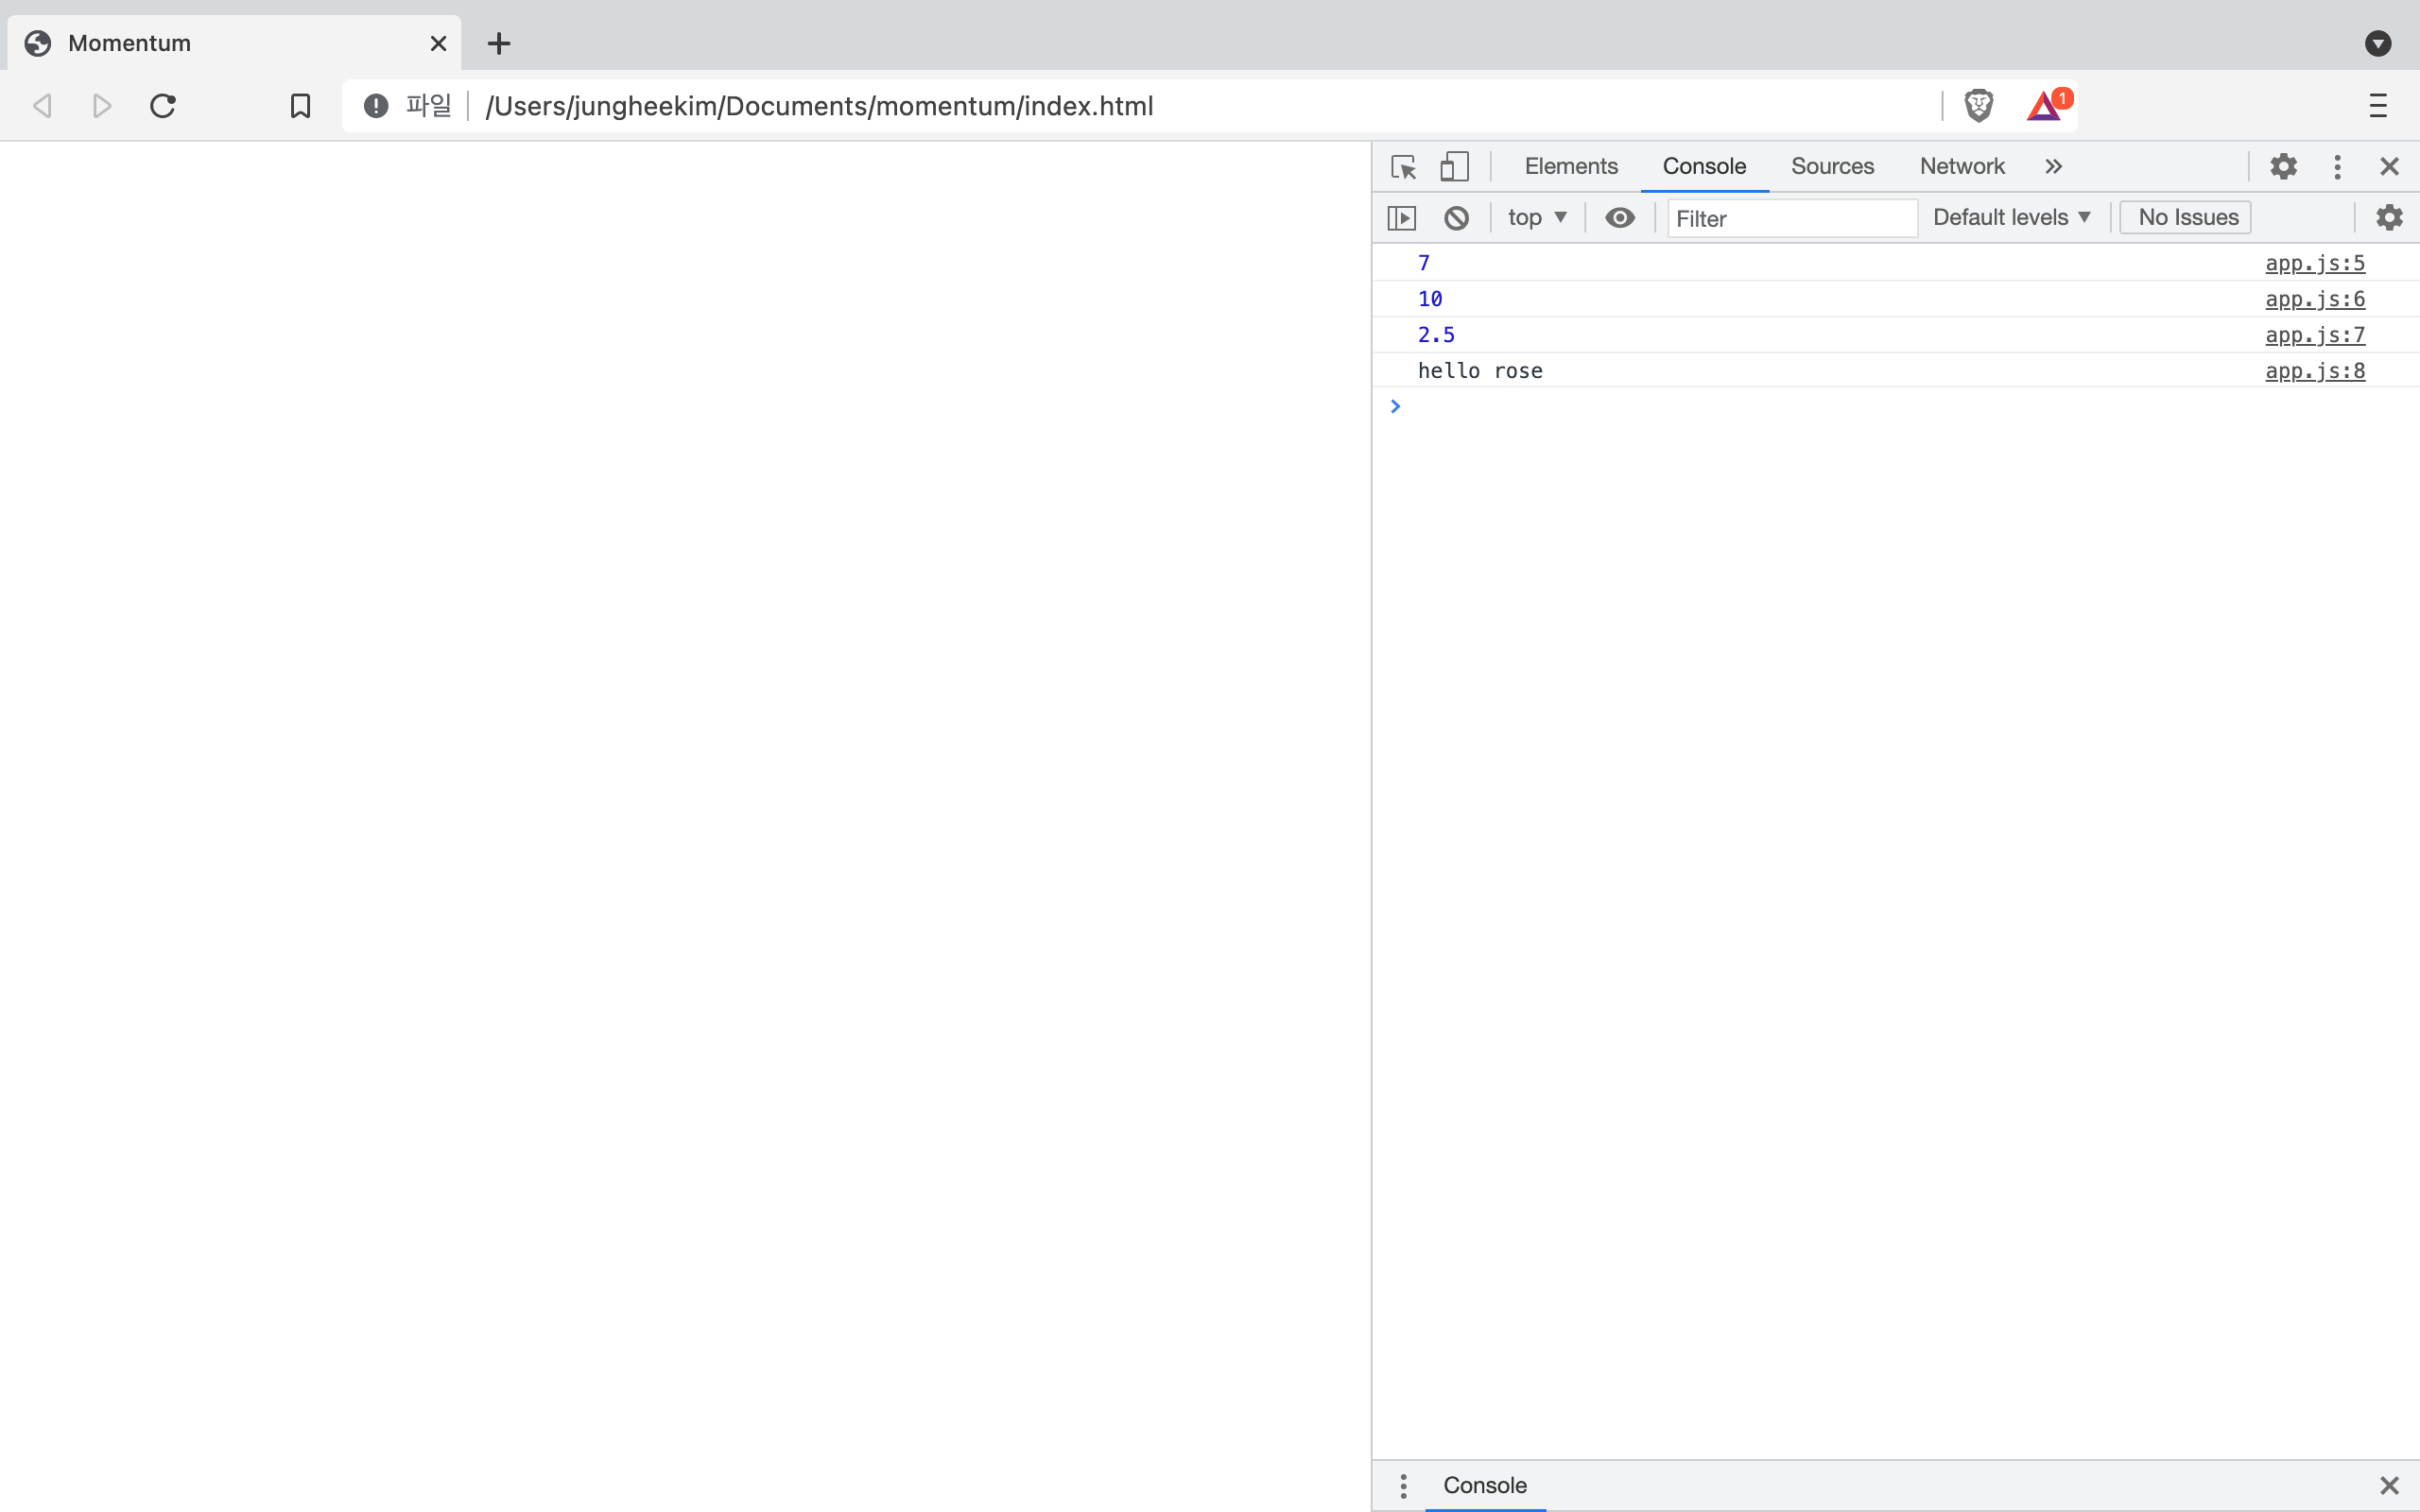Show the console sidebar

[1402, 218]
